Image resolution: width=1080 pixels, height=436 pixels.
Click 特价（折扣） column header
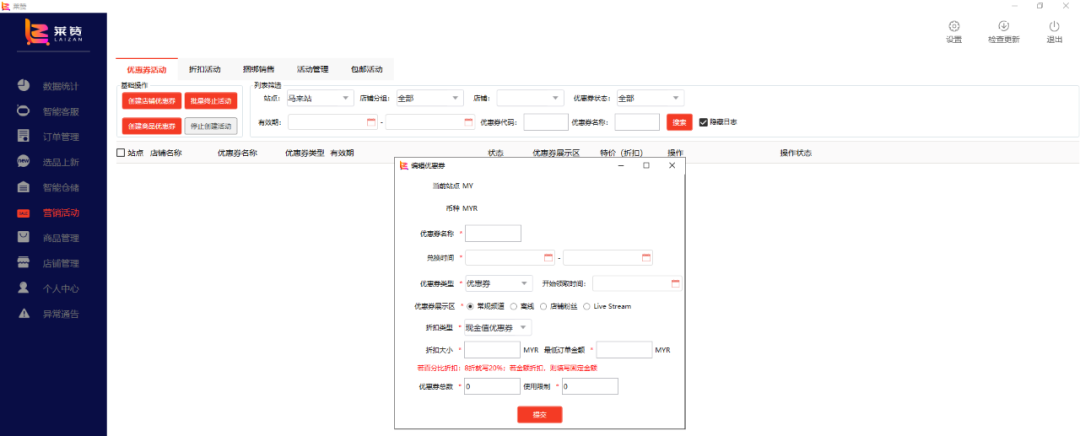tap(621, 153)
